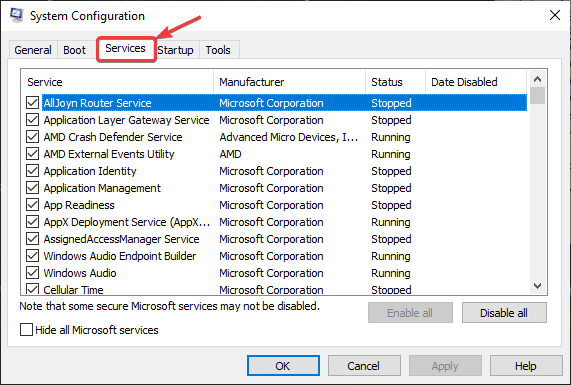Sort by the Status column header
Screen dimensions: 571x385
(395, 82)
